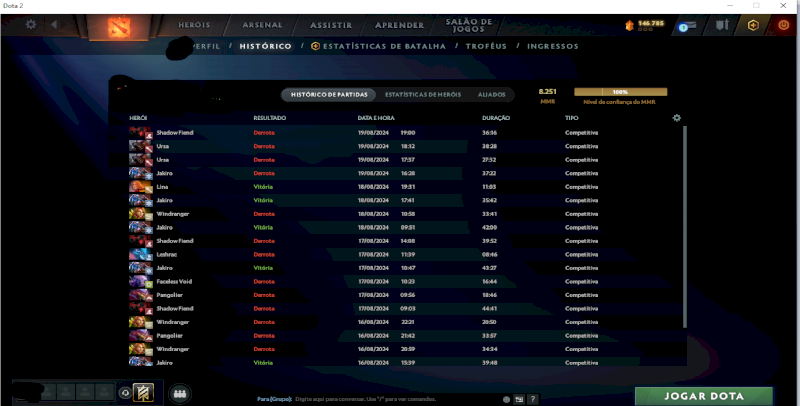The height and width of the screenshot is (406, 800).
Task: Click the Nível de confiança do MMR label
Action: [619, 102]
